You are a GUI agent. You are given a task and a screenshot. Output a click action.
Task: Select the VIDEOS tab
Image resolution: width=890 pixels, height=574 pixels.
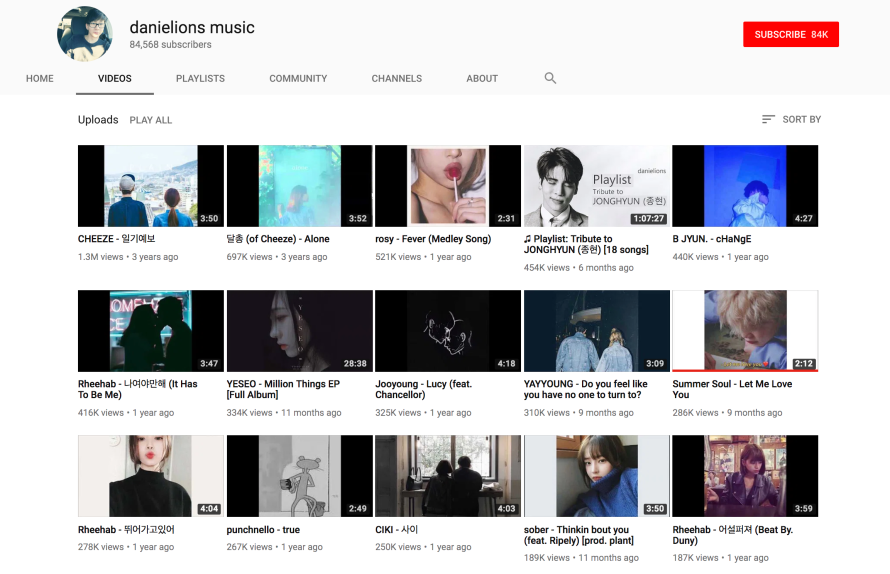tap(115, 78)
